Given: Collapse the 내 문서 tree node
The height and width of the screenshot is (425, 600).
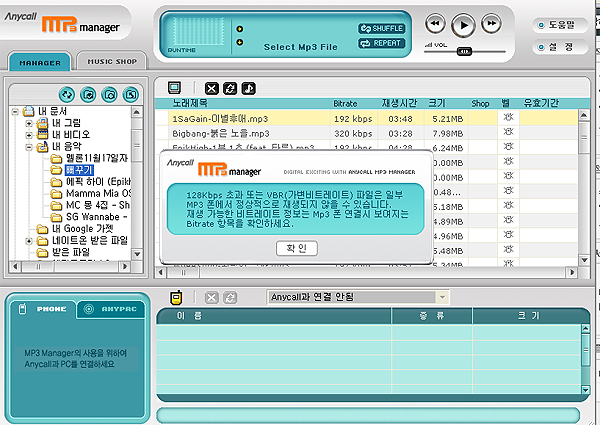Looking at the screenshot, I should [15, 112].
